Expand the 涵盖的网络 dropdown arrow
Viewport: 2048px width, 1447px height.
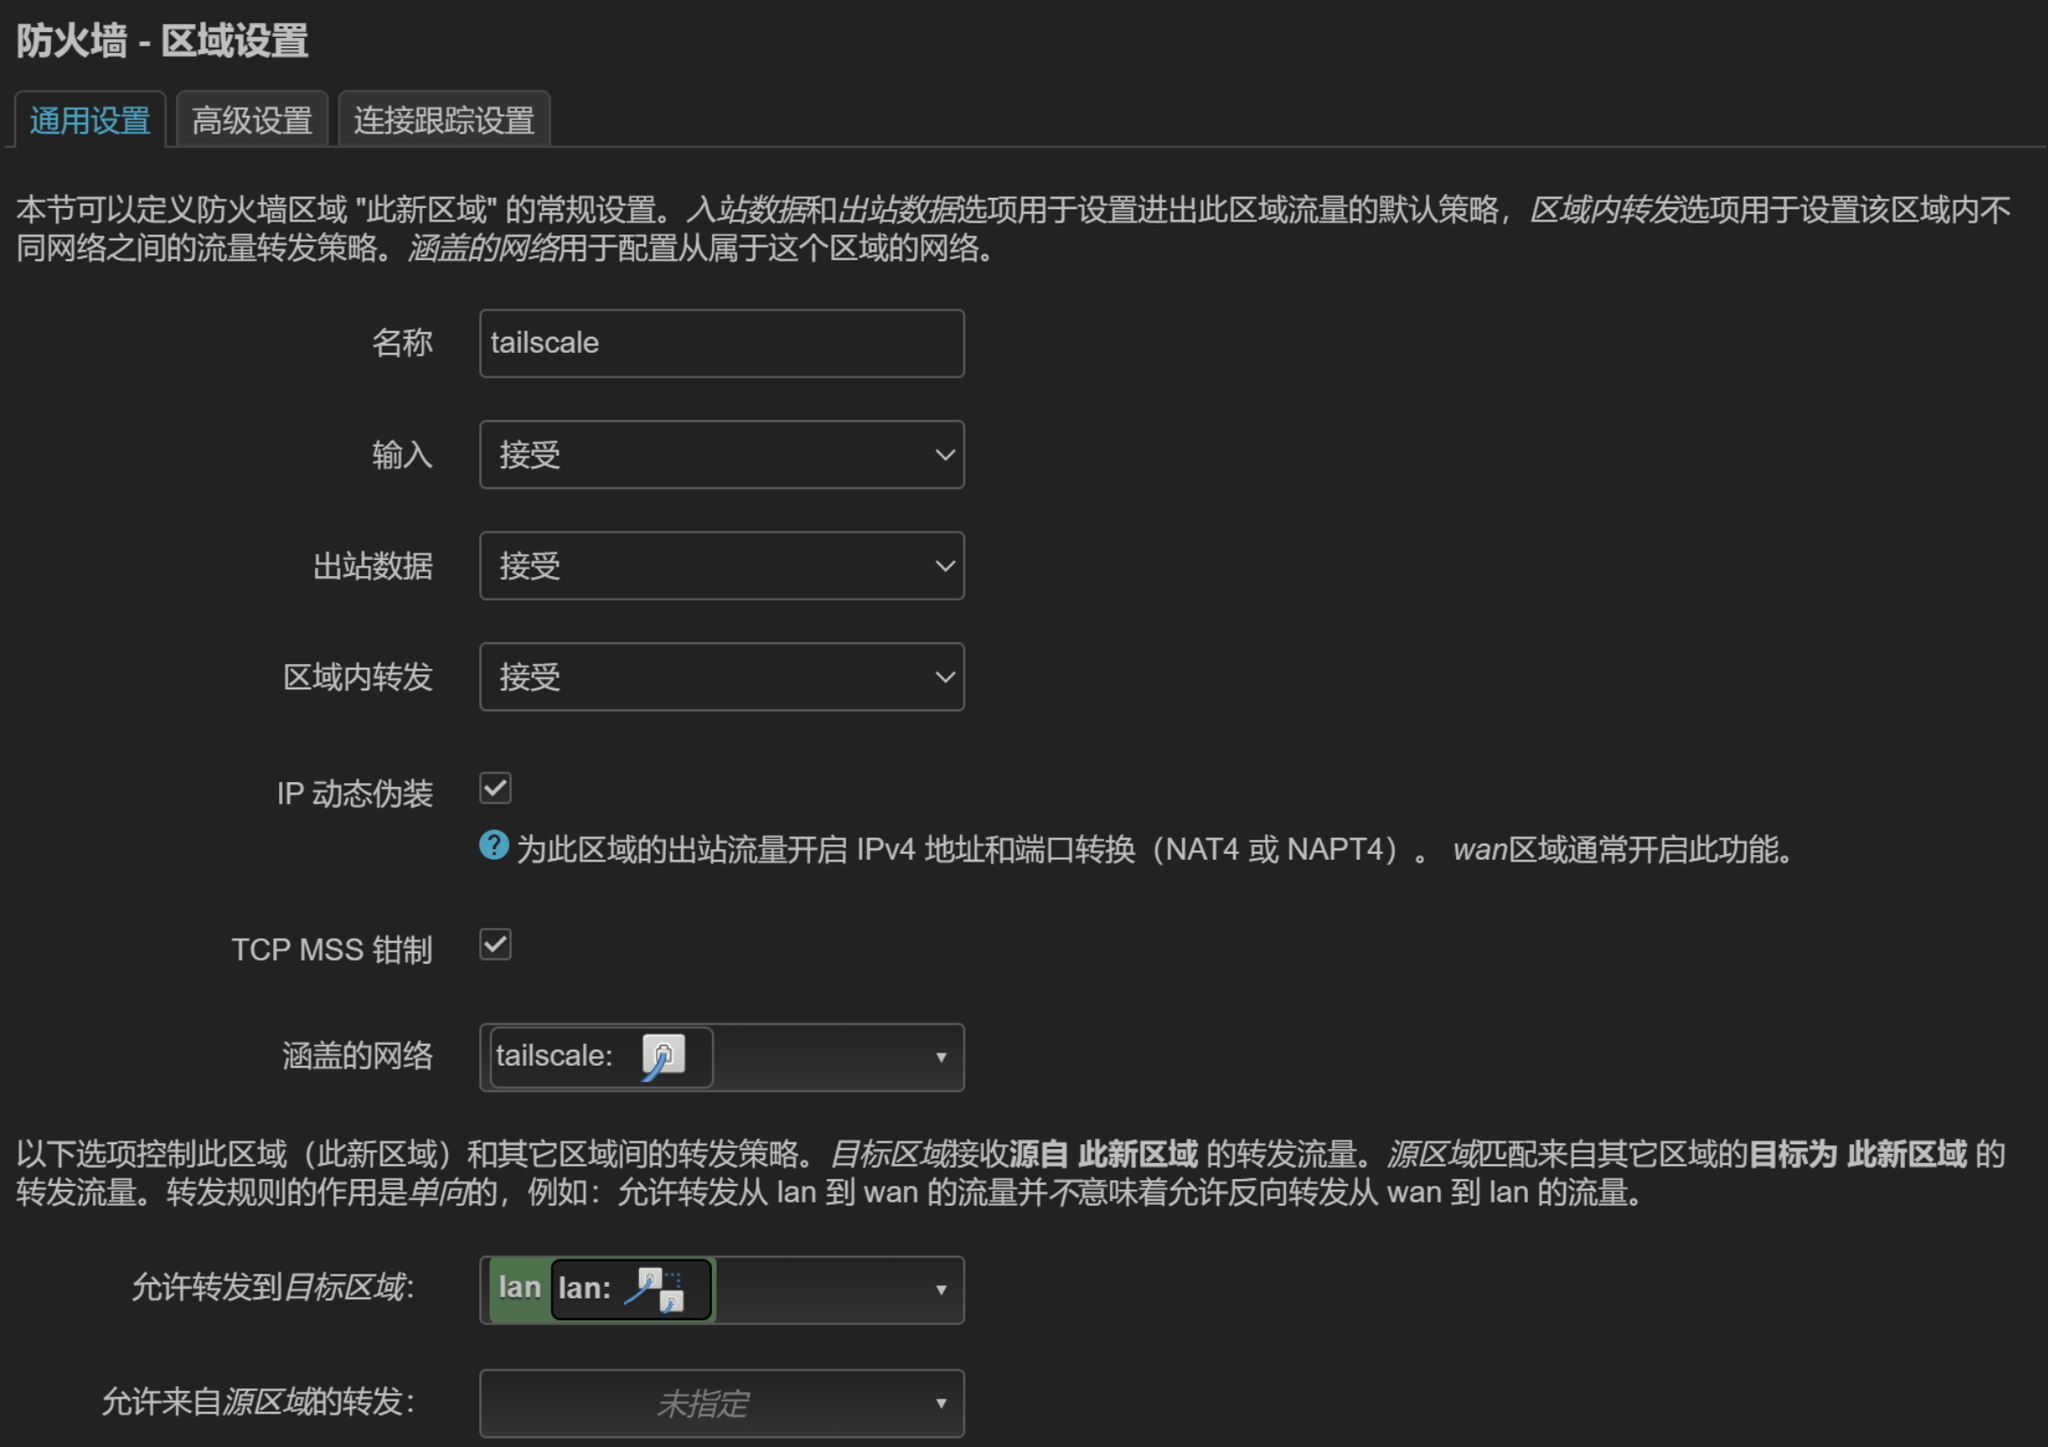coord(940,1057)
